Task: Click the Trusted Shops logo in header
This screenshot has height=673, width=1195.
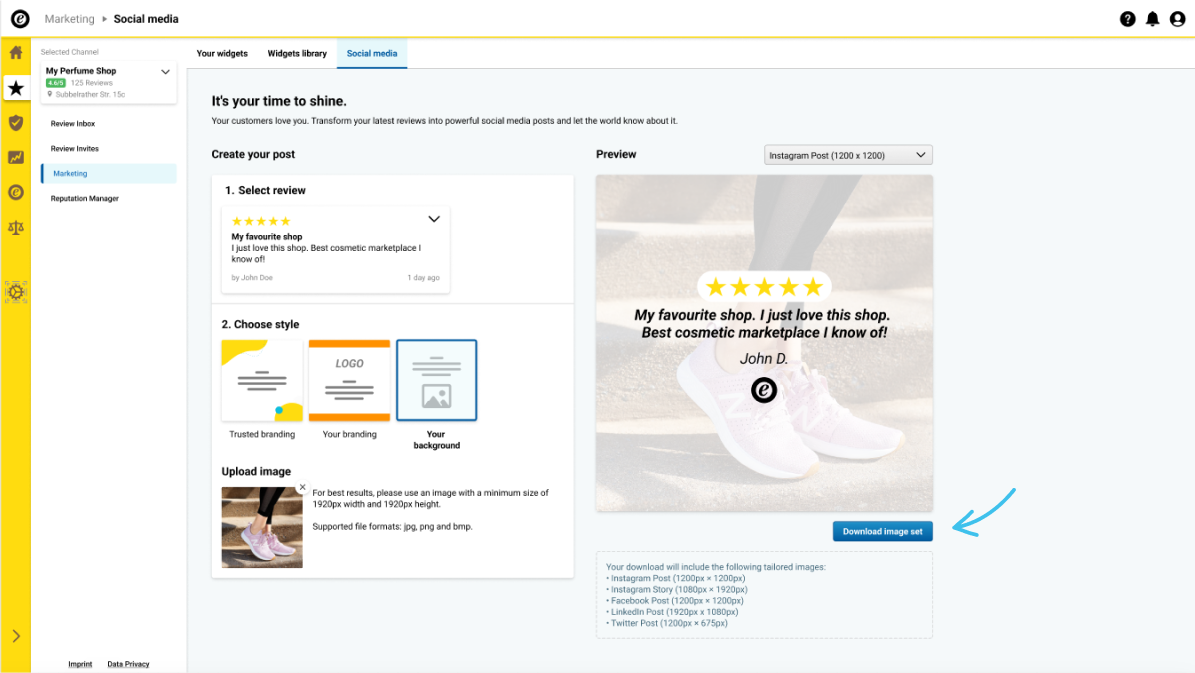Action: pyautogui.click(x=20, y=18)
